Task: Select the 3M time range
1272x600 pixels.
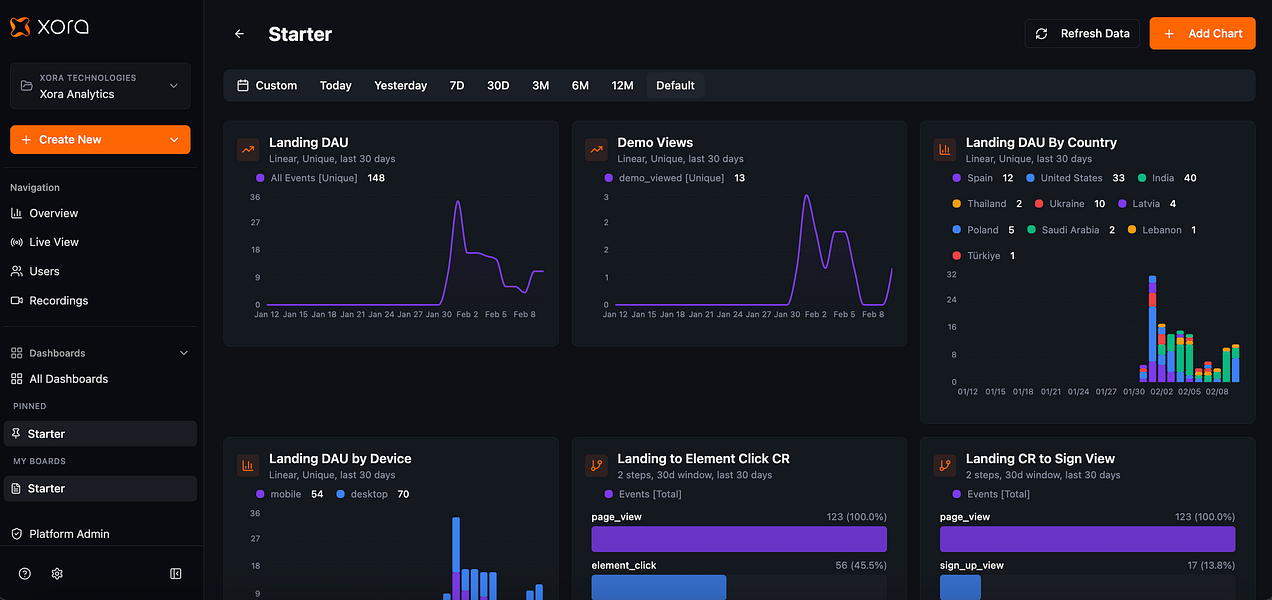Action: (541, 86)
